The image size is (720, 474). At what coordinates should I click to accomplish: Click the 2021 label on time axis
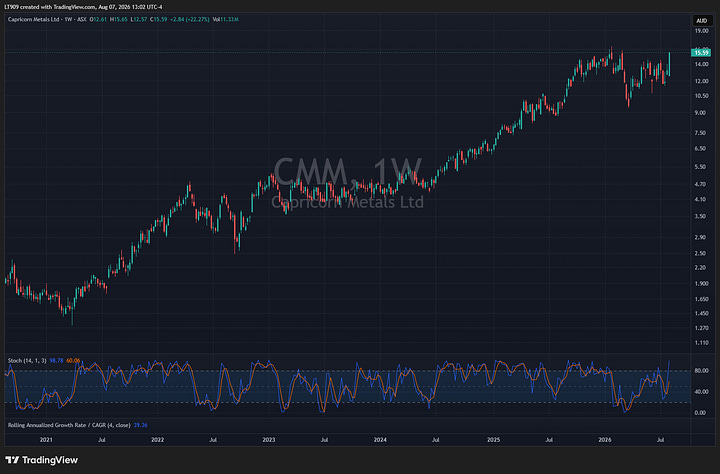tap(46, 440)
